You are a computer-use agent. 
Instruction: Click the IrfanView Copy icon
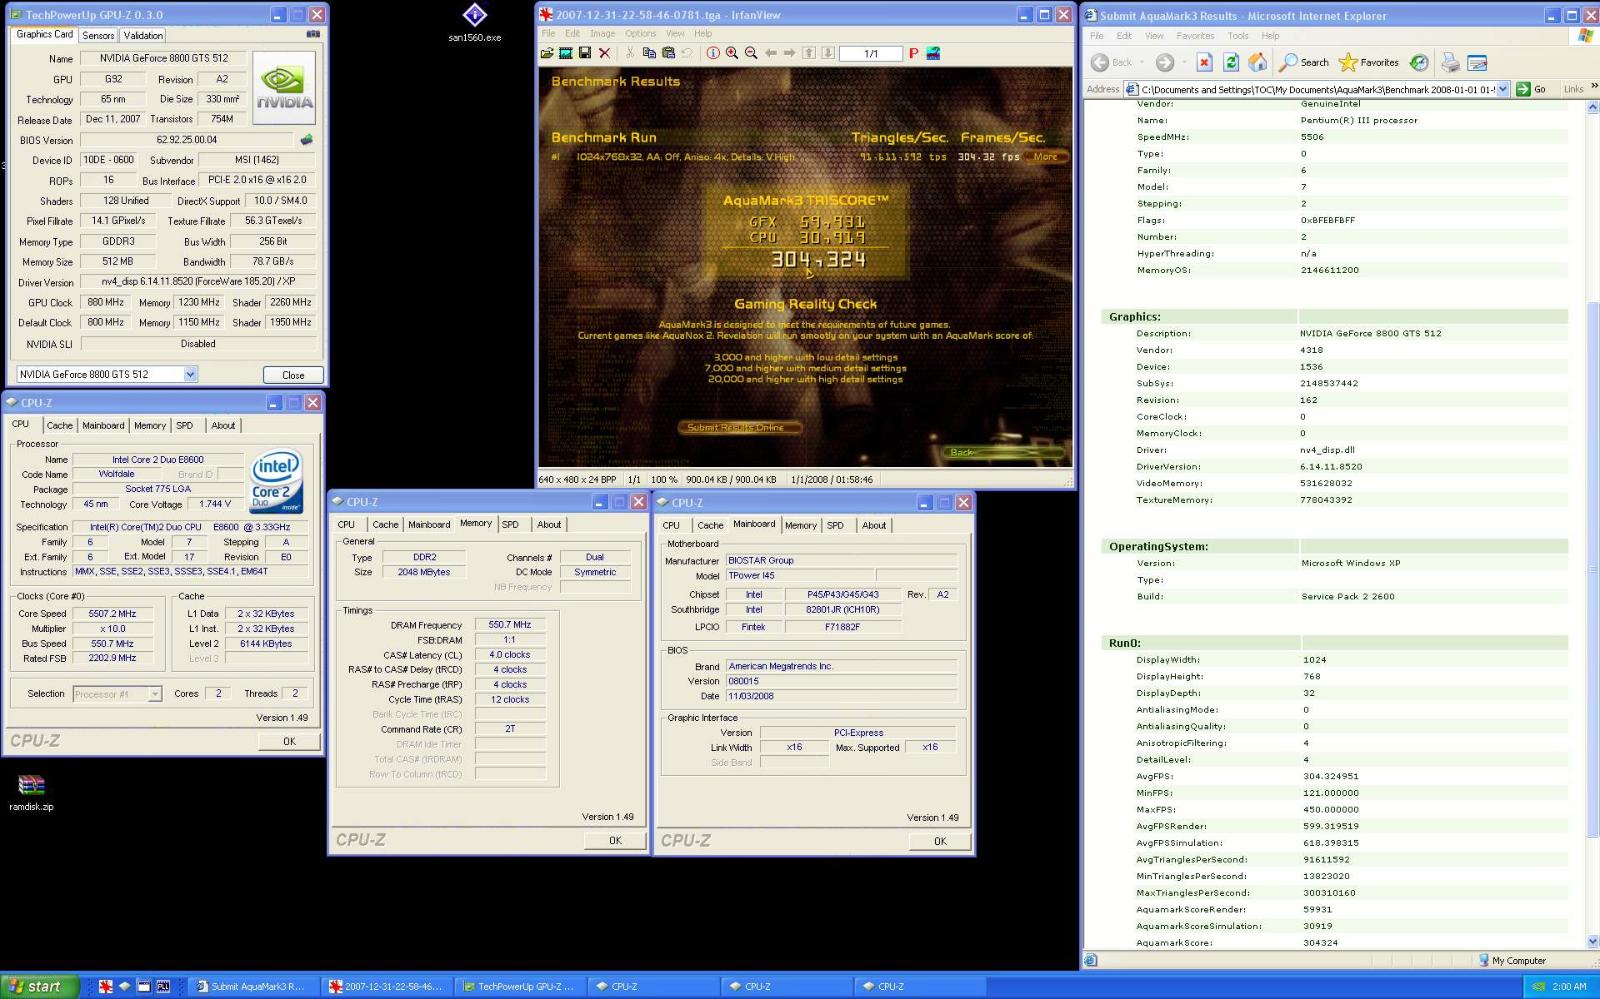point(649,53)
